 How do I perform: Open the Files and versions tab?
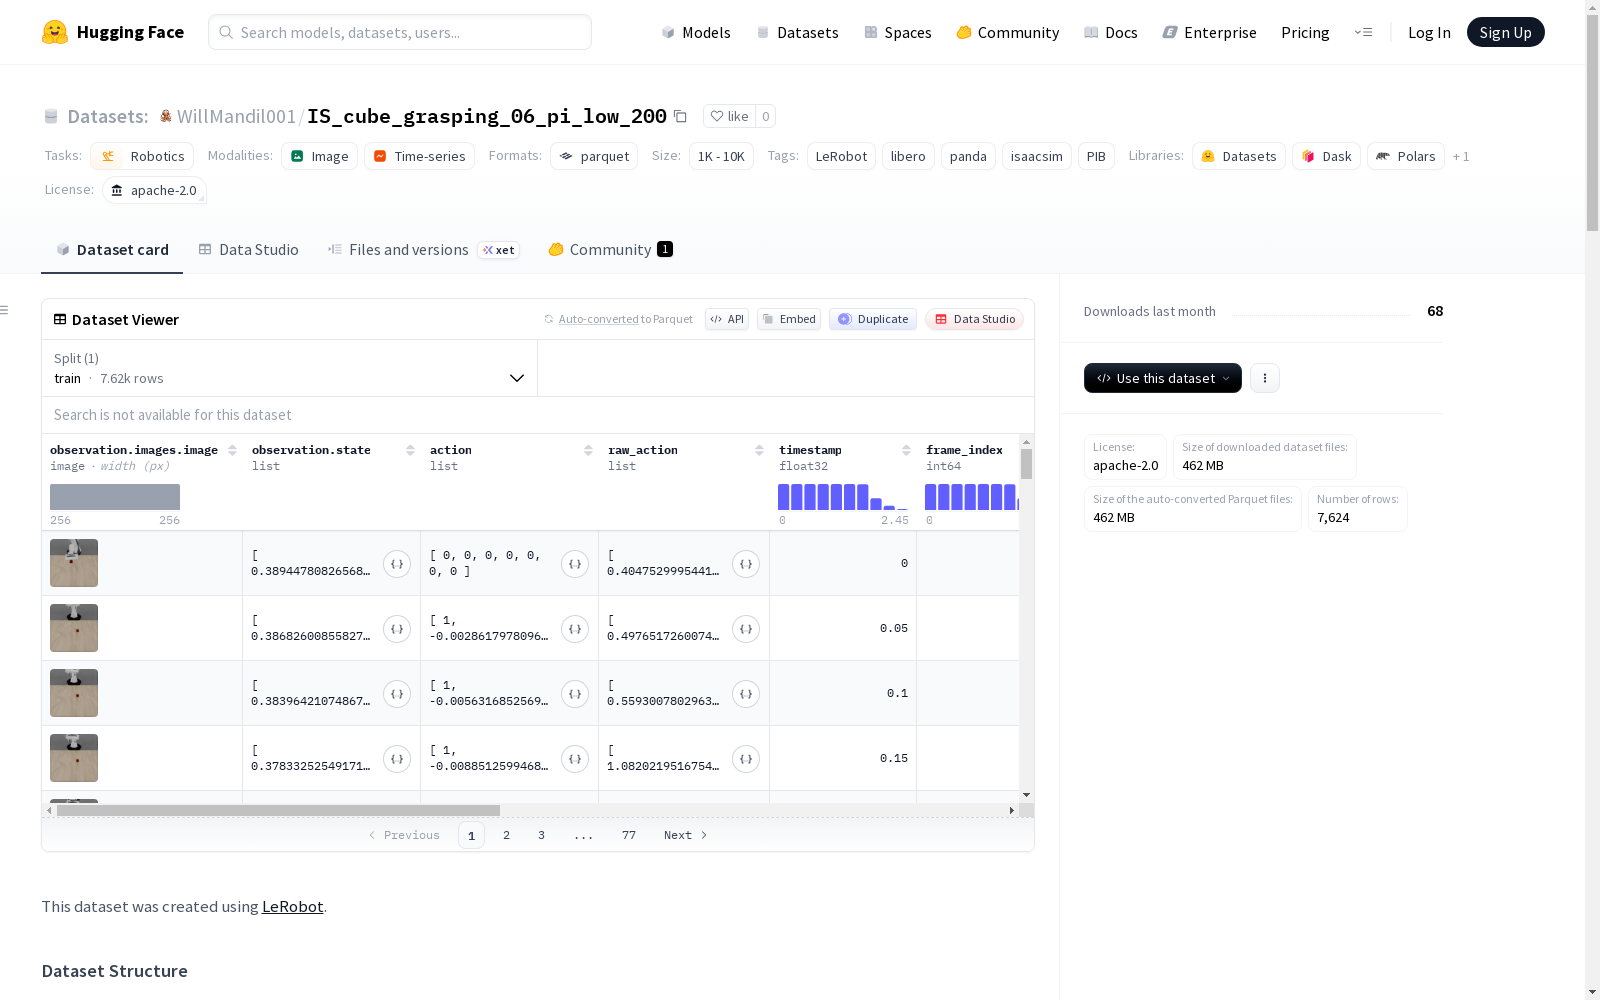[x=423, y=250]
